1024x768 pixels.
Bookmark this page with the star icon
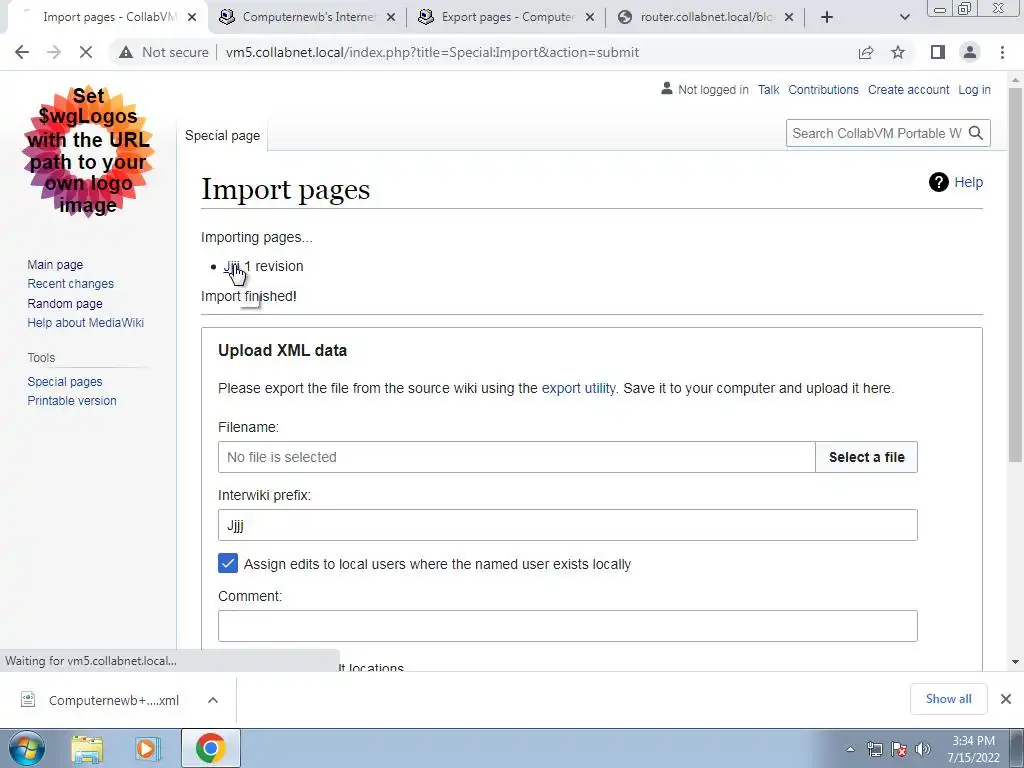click(898, 52)
